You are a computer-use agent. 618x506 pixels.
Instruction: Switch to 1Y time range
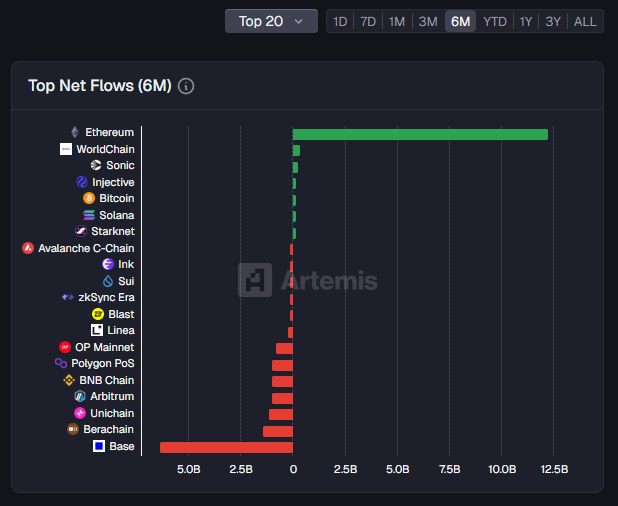click(526, 21)
